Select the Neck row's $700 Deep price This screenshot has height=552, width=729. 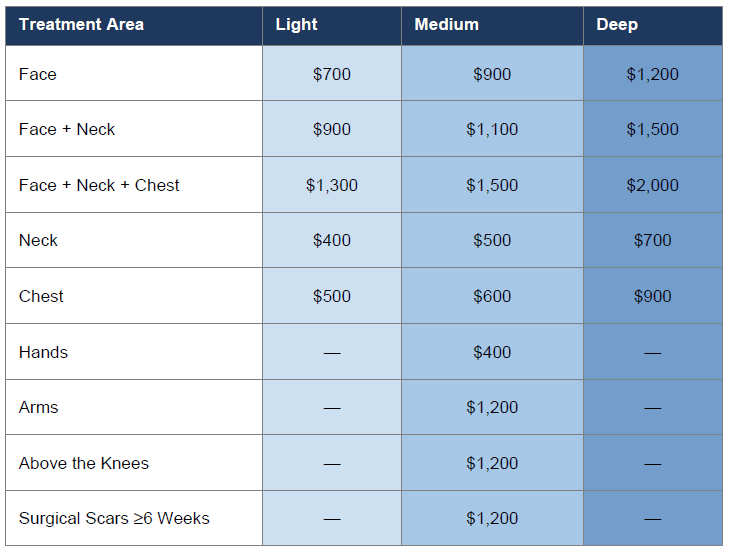(x=652, y=240)
